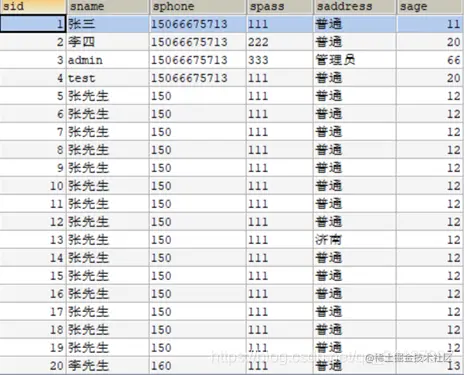464x375 pixels.
Task: Select saddress 普通 in row 9
Action: (355, 168)
